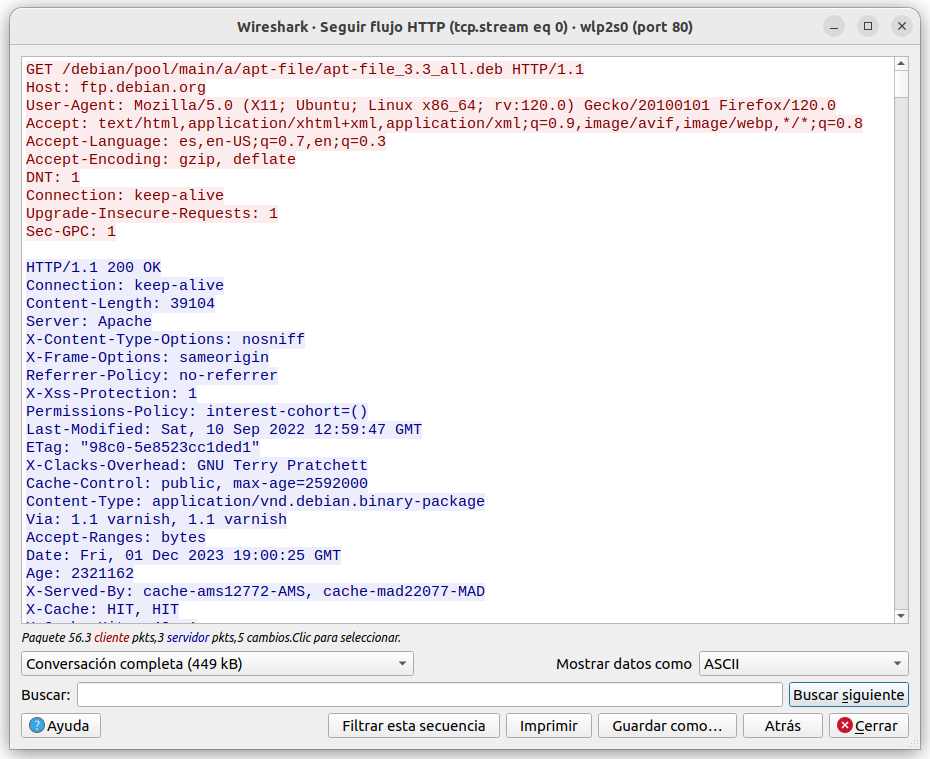Image resolution: width=930 pixels, height=759 pixels.
Task: Select Accept-Ranges: bytes line
Action: 116,537
